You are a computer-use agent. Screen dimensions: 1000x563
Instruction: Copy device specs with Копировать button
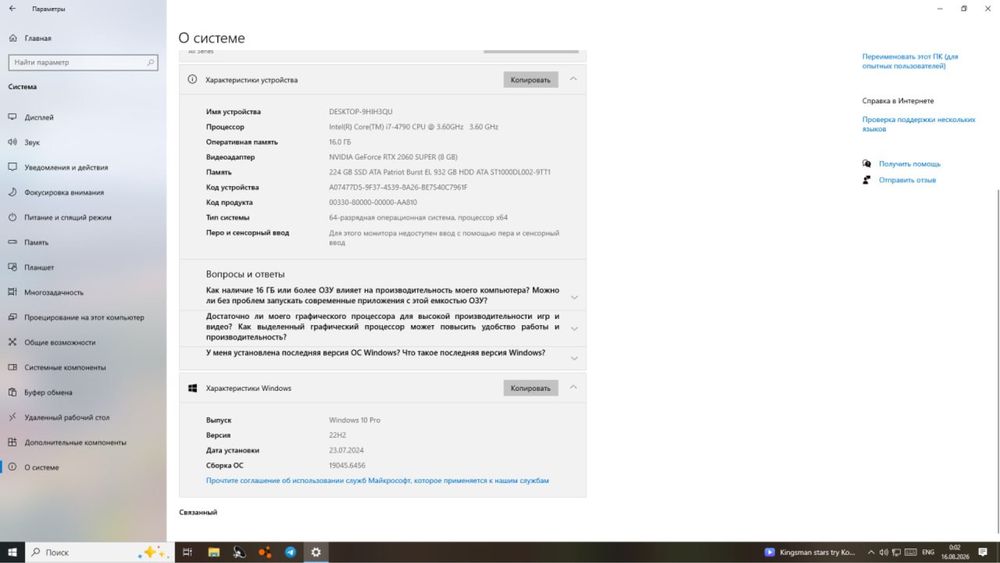tap(530, 80)
